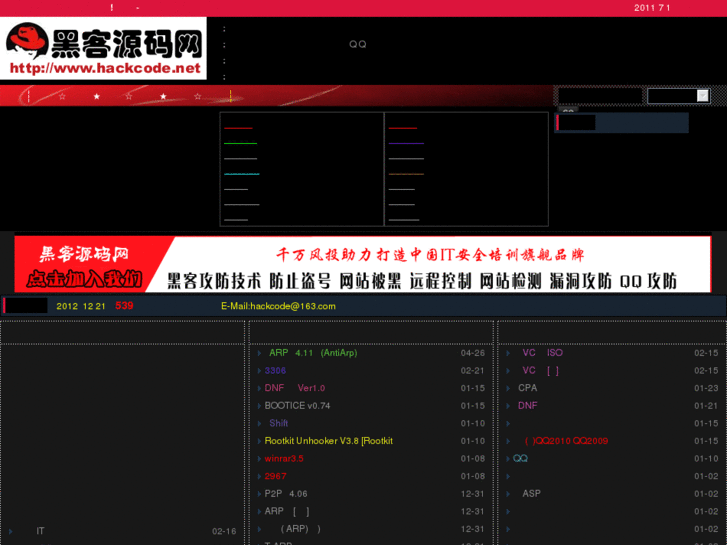This screenshot has width=727, height=545.
Task: Open the DNF entry dated 01-21
Action: click(x=528, y=406)
